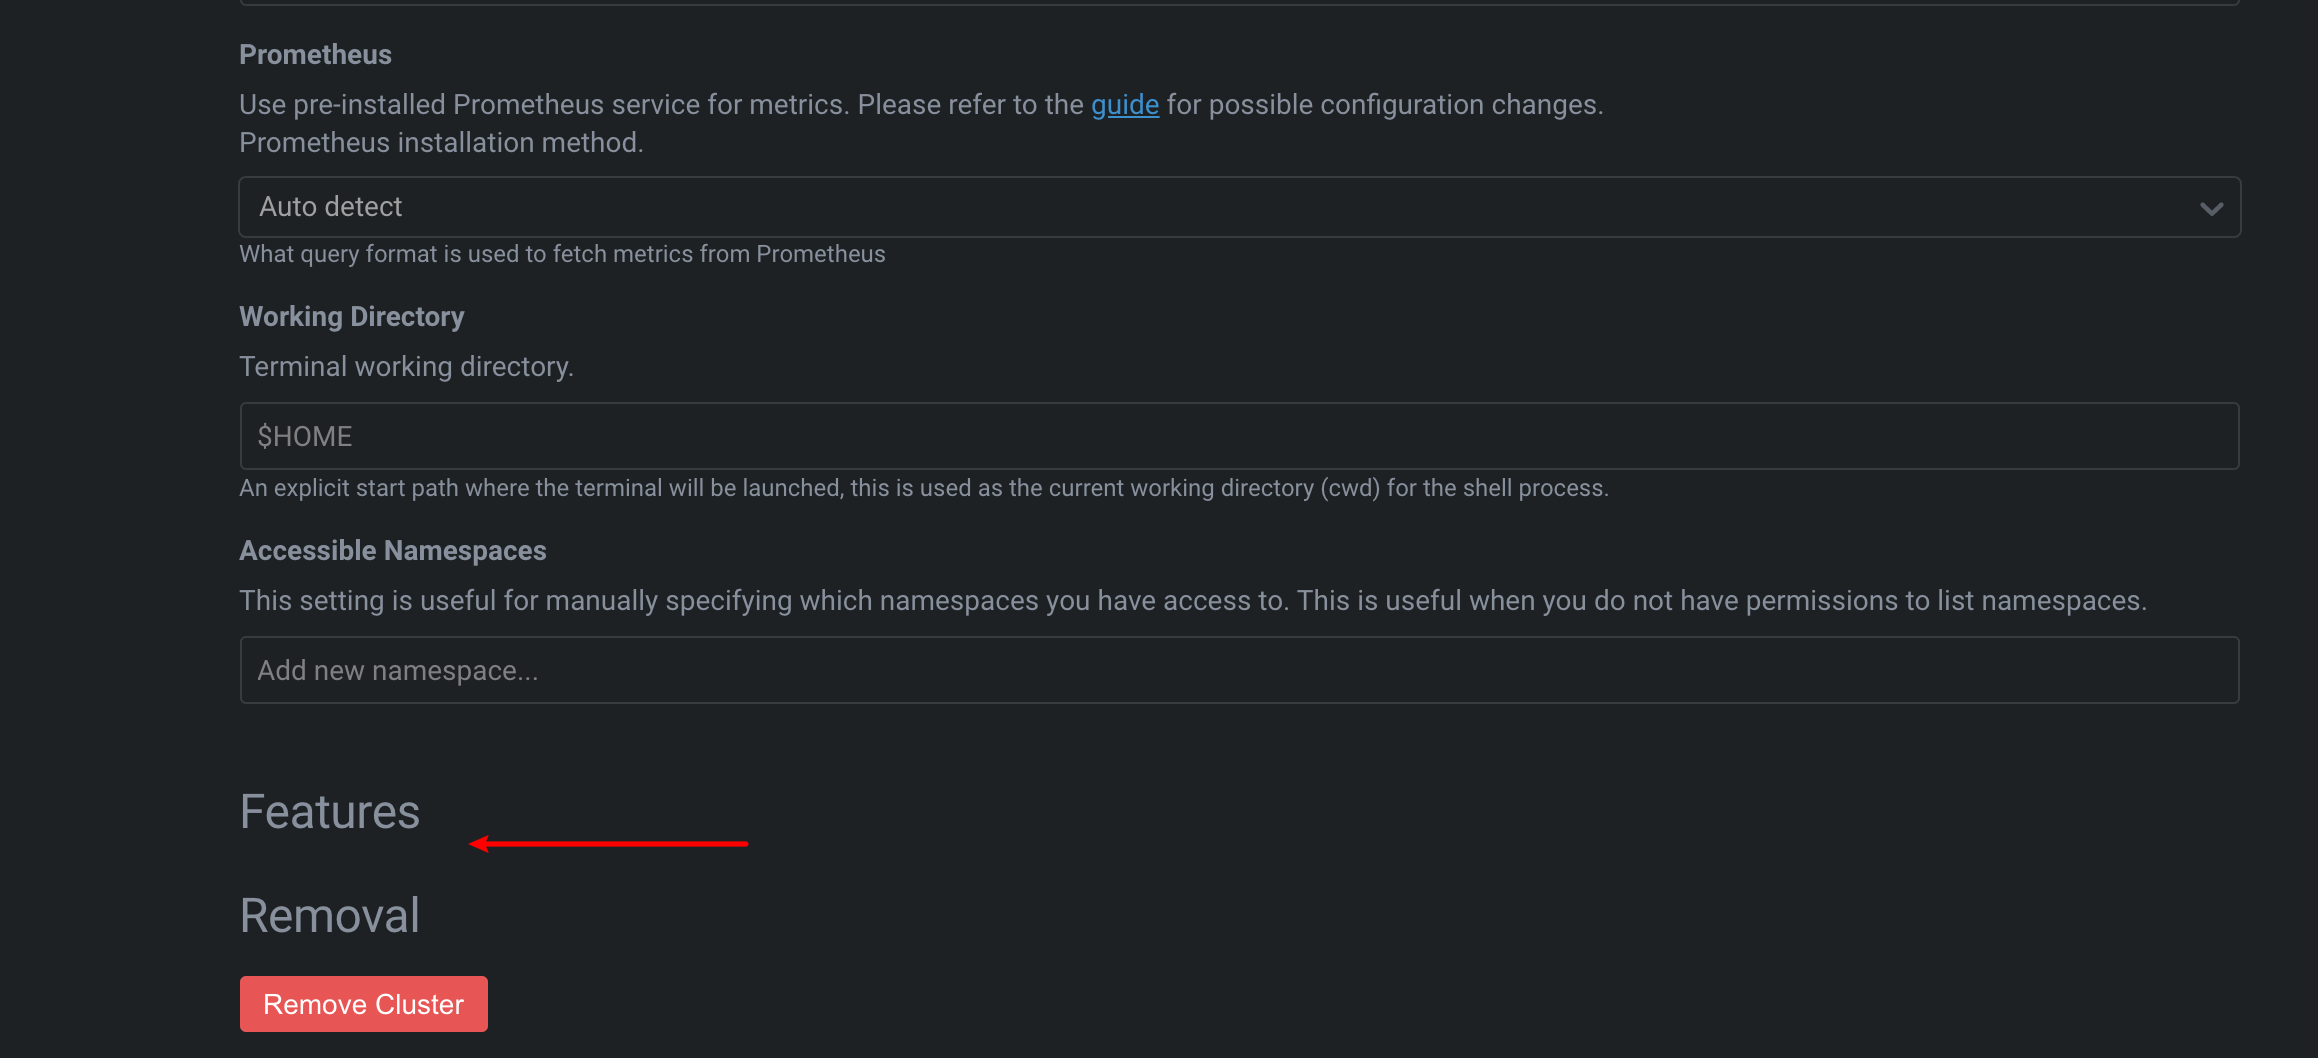Click the chevron on the Auto detect selector
This screenshot has width=2318, height=1058.
[x=2212, y=207]
